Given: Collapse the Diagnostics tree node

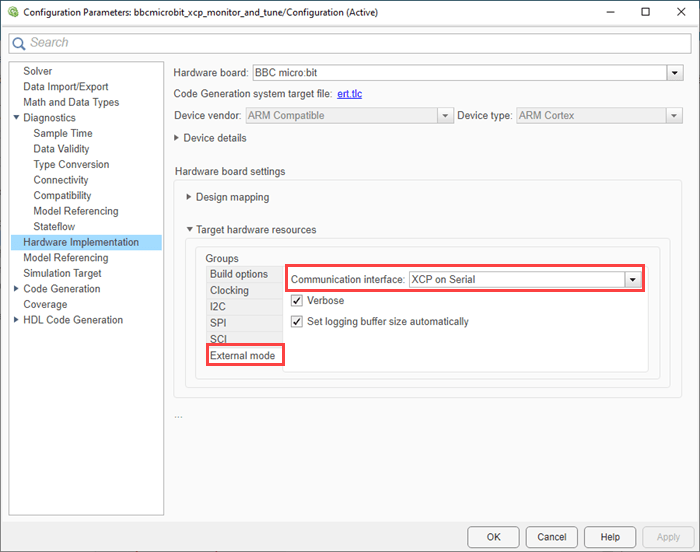Looking at the screenshot, I should [x=17, y=117].
